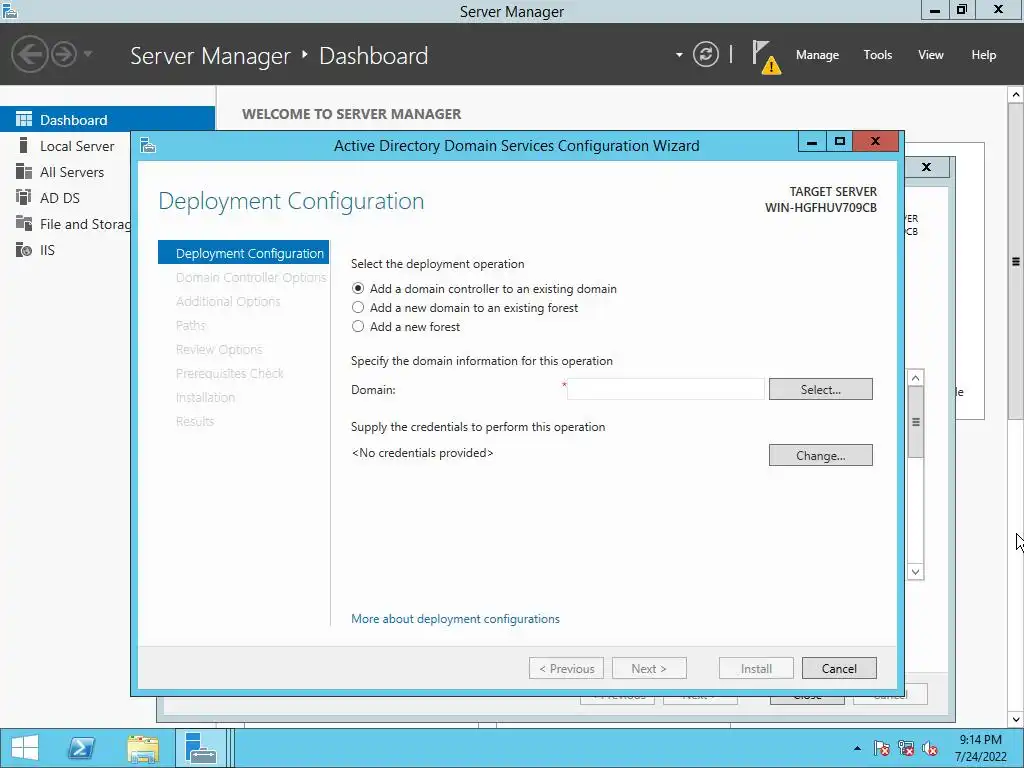Image resolution: width=1024 pixels, height=768 pixels.
Task: Show hidden tray icons arrow
Action: tap(857, 748)
